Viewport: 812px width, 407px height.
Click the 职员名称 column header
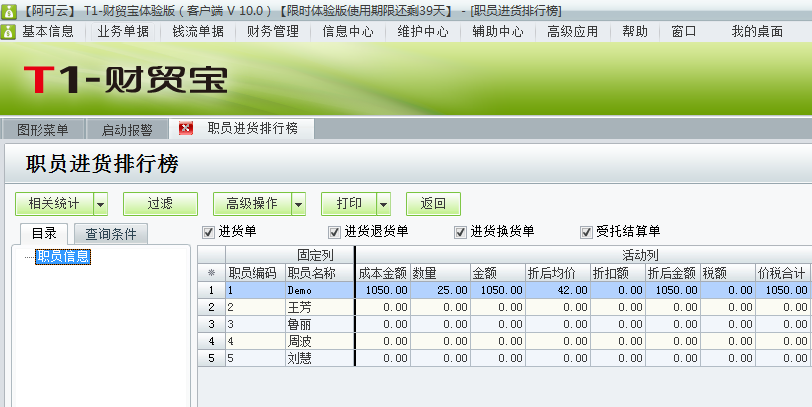click(x=320, y=273)
